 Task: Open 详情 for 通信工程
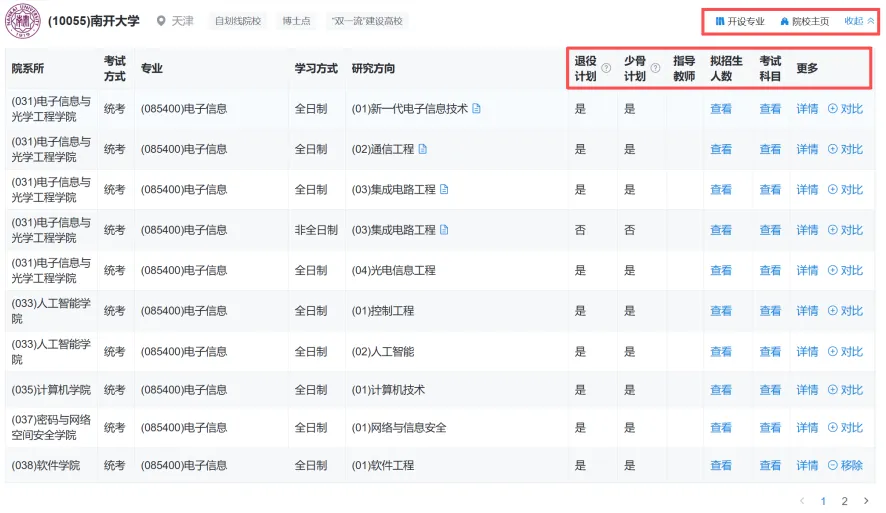coord(807,149)
